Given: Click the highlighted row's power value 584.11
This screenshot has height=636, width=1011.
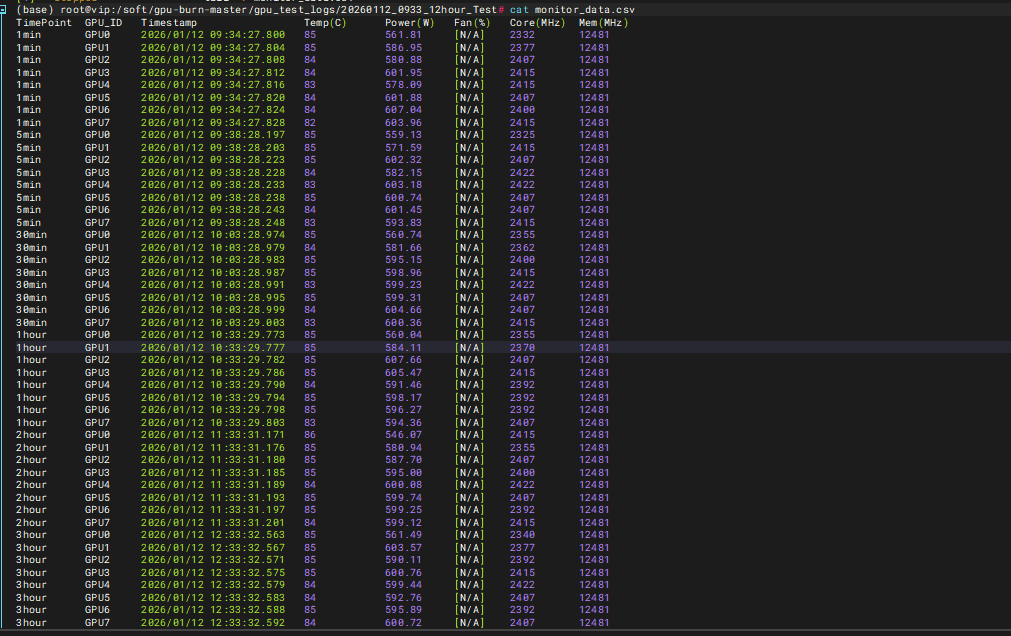Looking at the screenshot, I should click(x=403, y=347).
